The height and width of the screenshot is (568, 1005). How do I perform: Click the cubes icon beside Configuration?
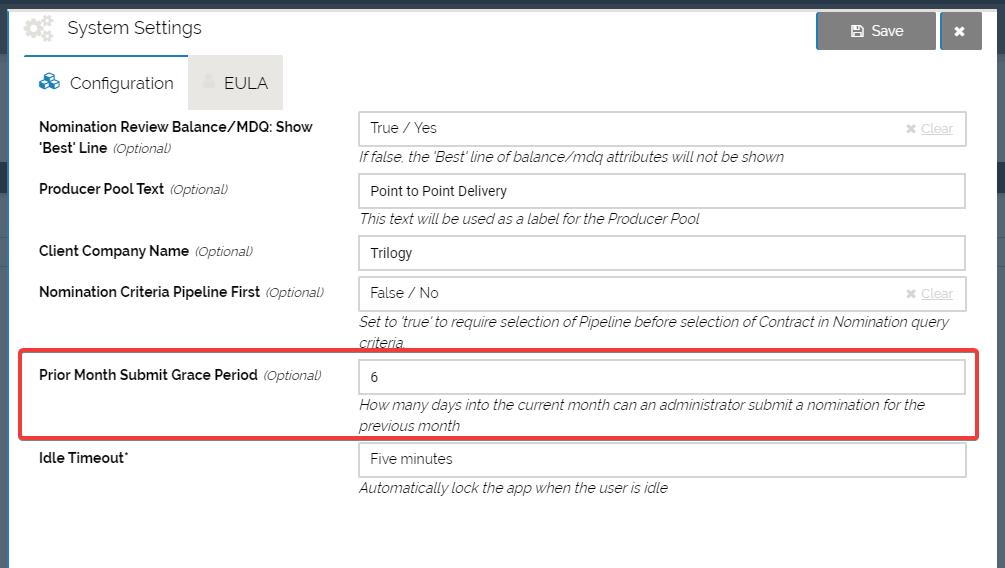point(49,82)
